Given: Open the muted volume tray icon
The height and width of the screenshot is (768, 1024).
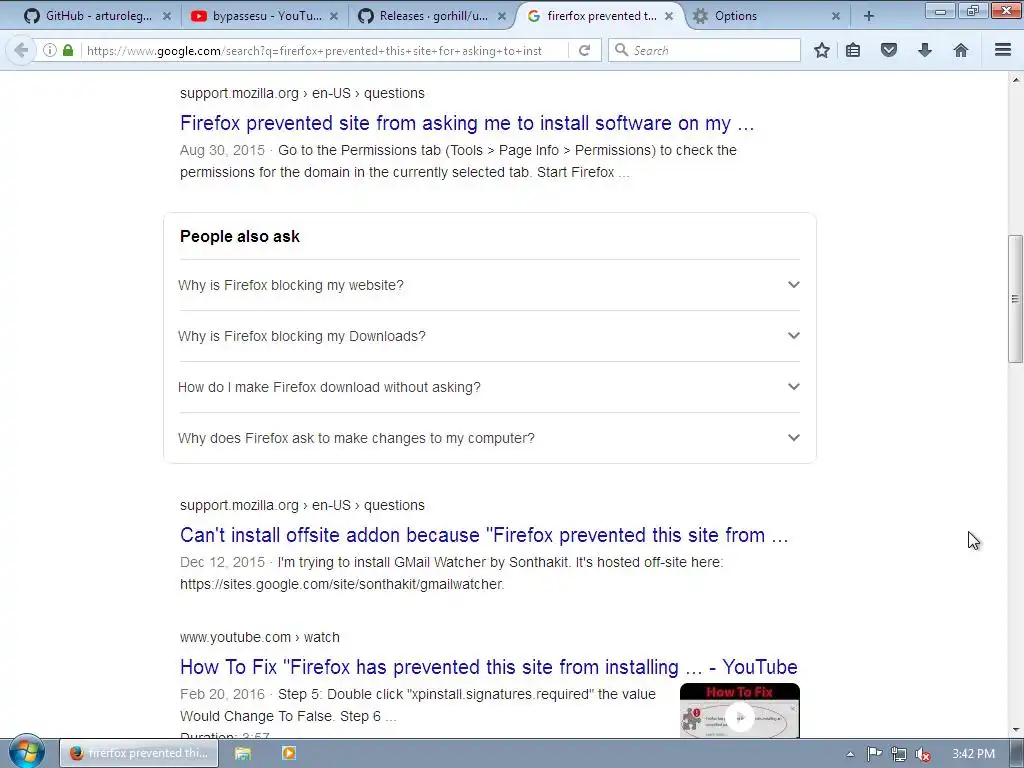Looking at the screenshot, I should [923, 754].
